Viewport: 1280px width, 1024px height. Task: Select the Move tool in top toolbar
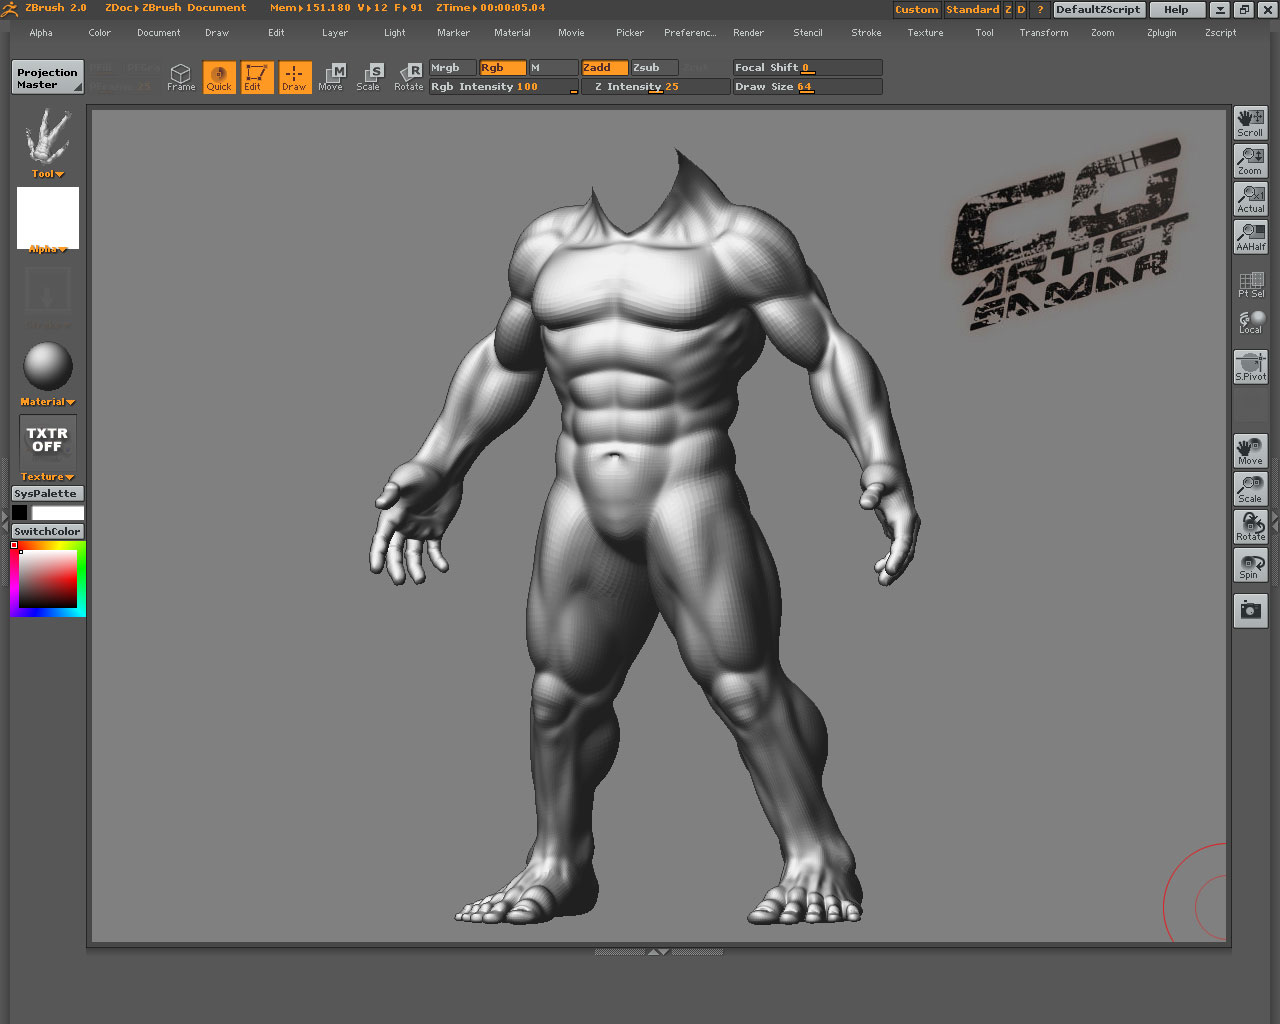[331, 77]
